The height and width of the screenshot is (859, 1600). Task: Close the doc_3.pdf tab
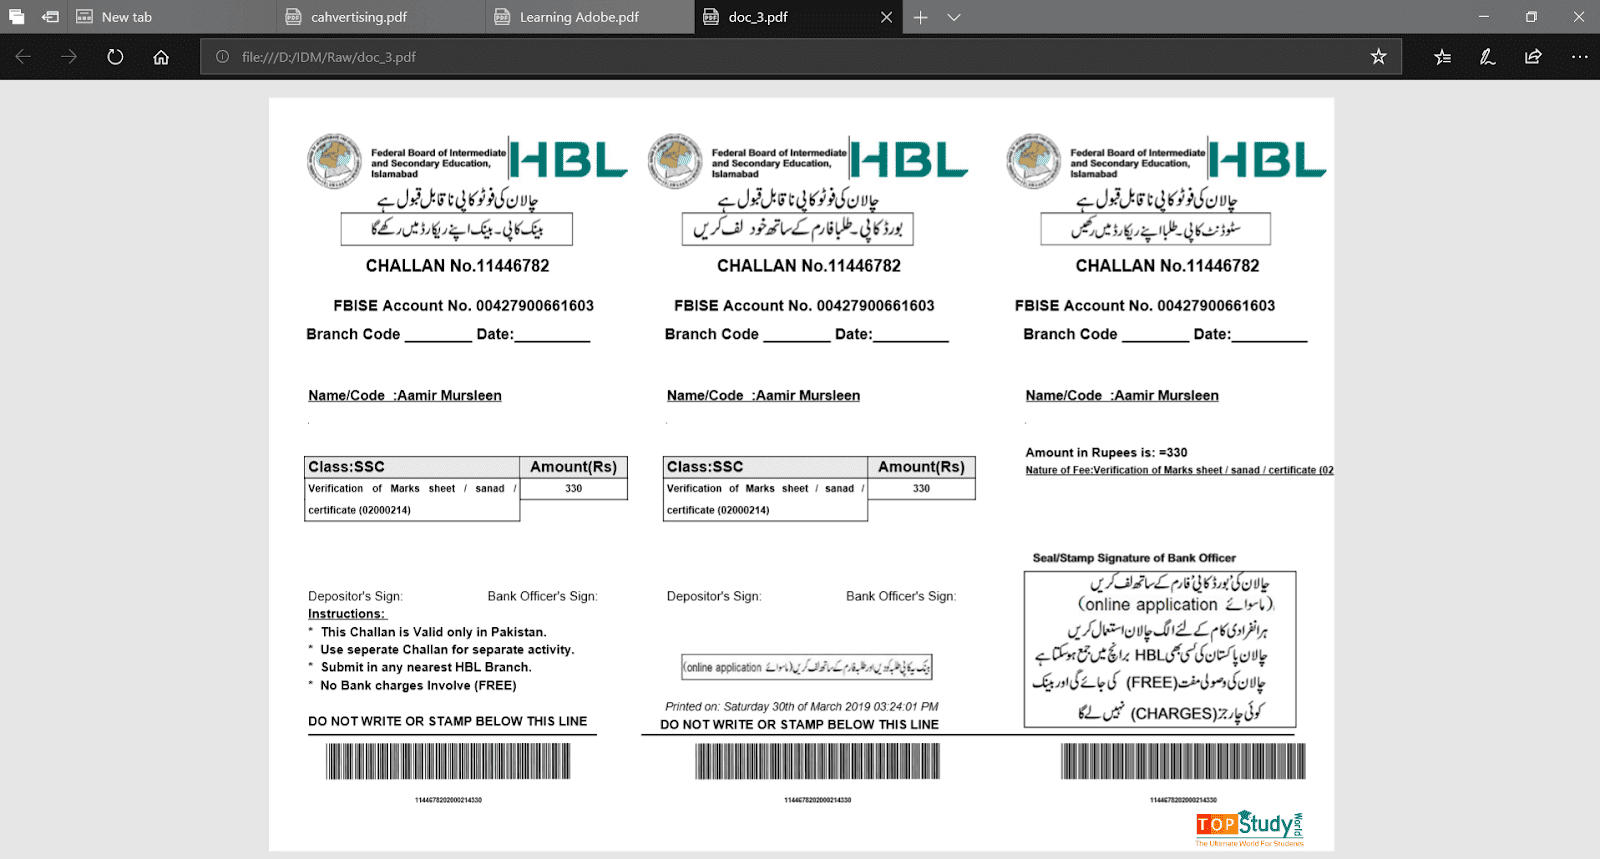click(x=886, y=17)
